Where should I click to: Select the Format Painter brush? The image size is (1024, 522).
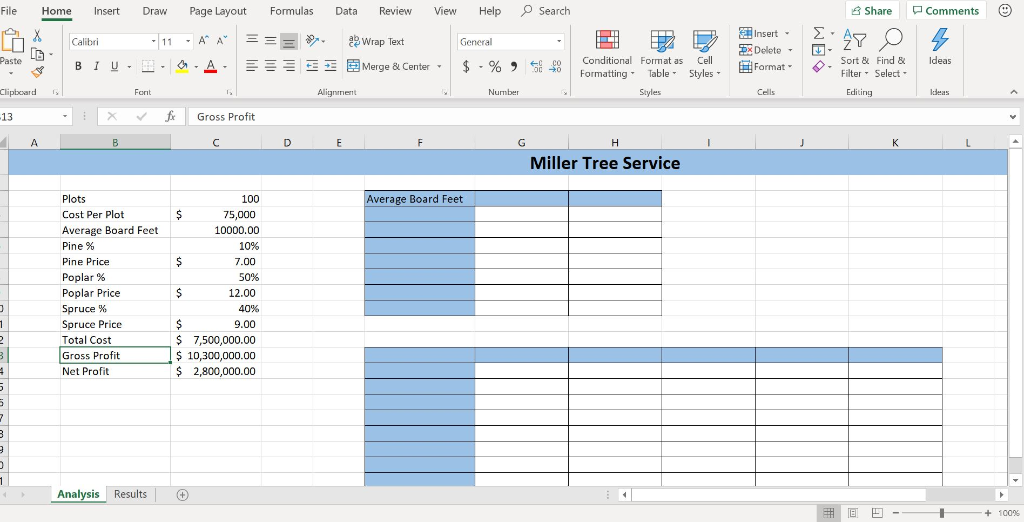coord(37,72)
